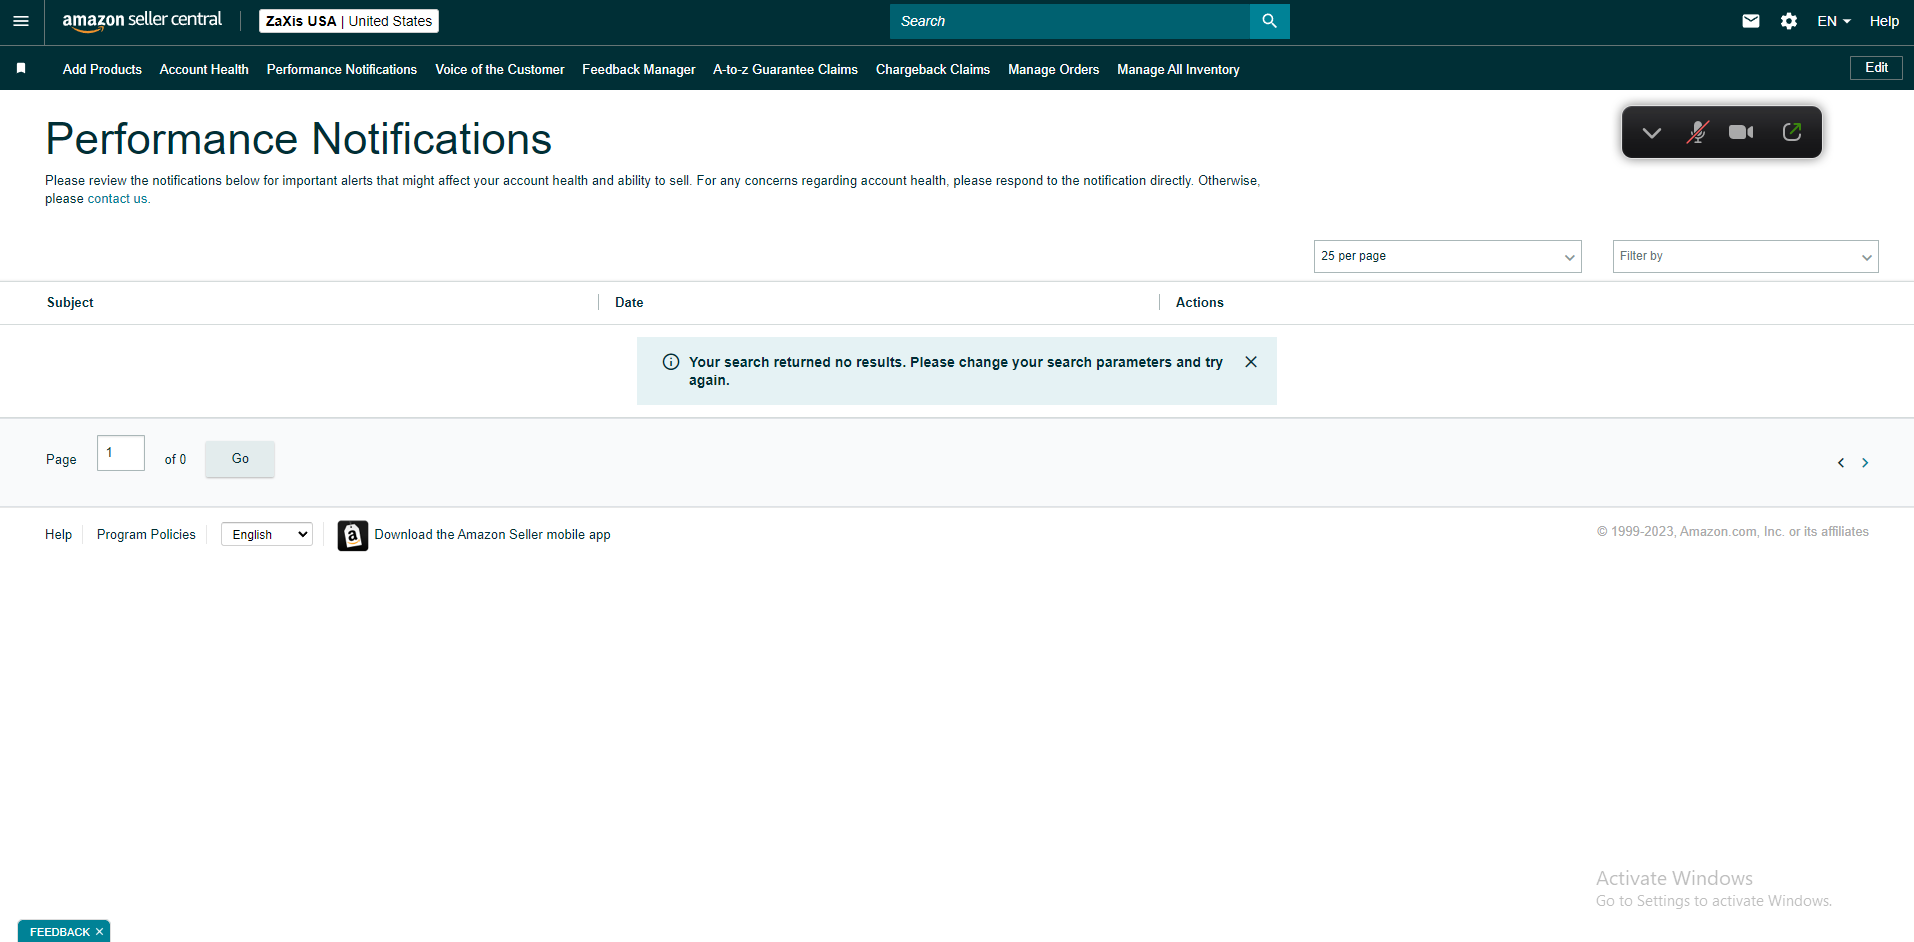Screen dimensions: 1914x942
Task: Go to next page arrow
Action: coord(1865,463)
